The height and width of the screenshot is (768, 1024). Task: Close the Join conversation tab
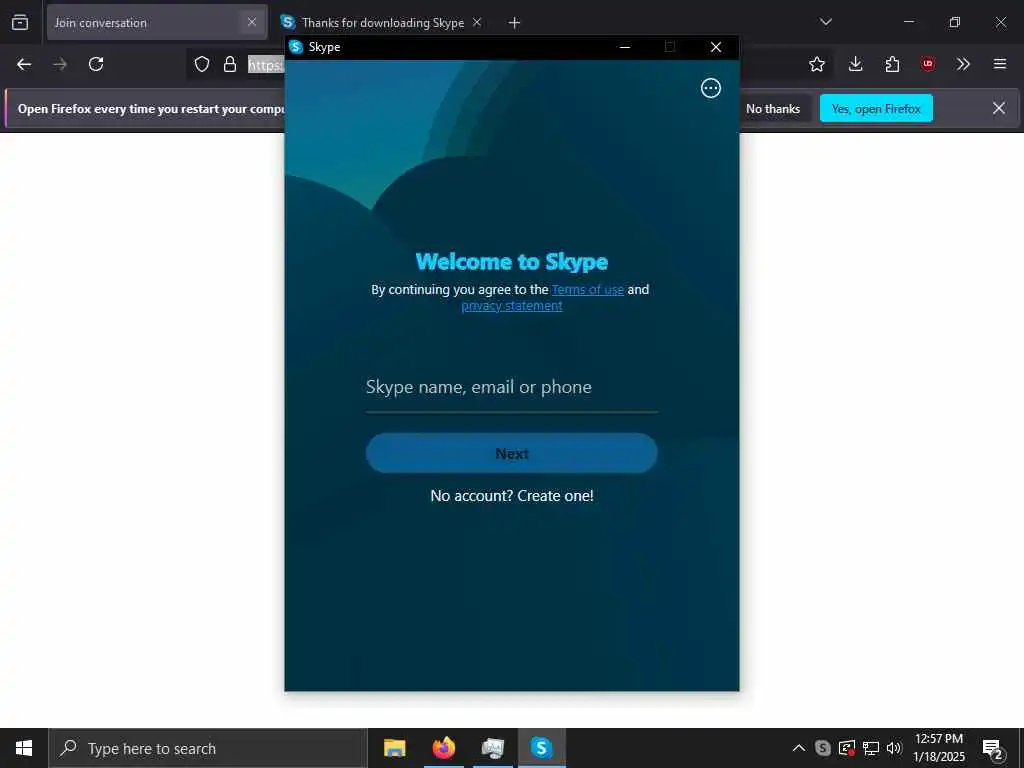[x=251, y=22]
